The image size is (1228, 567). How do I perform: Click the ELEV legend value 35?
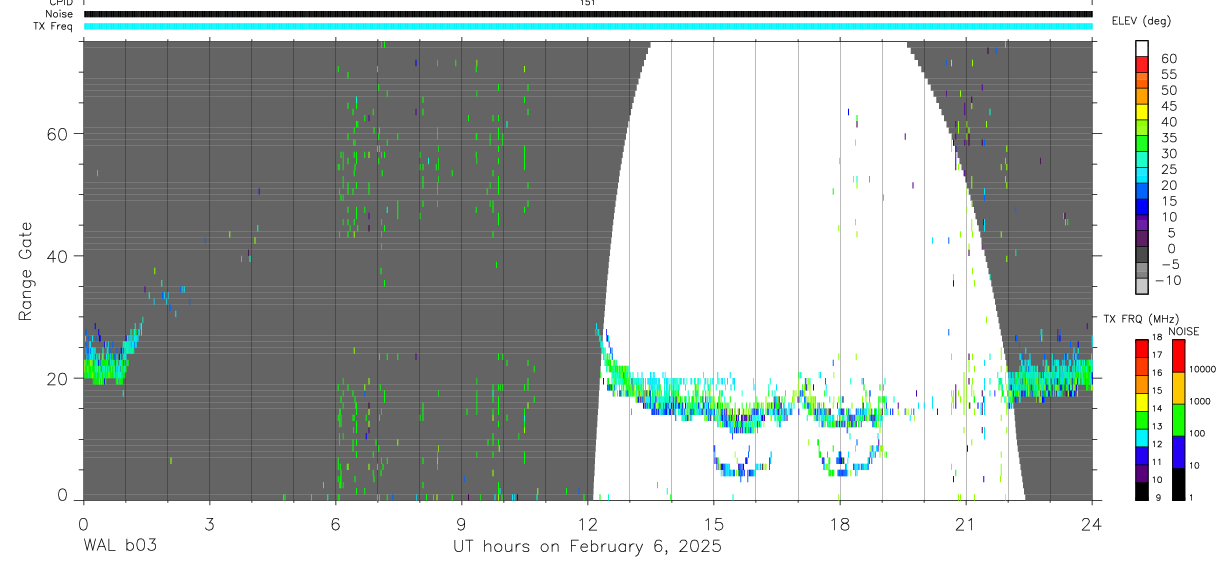[1168, 138]
